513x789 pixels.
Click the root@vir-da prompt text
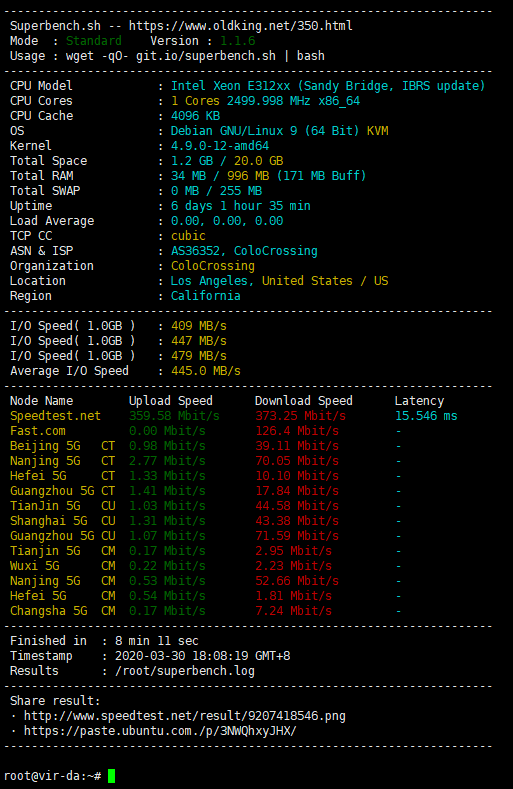click(52, 776)
